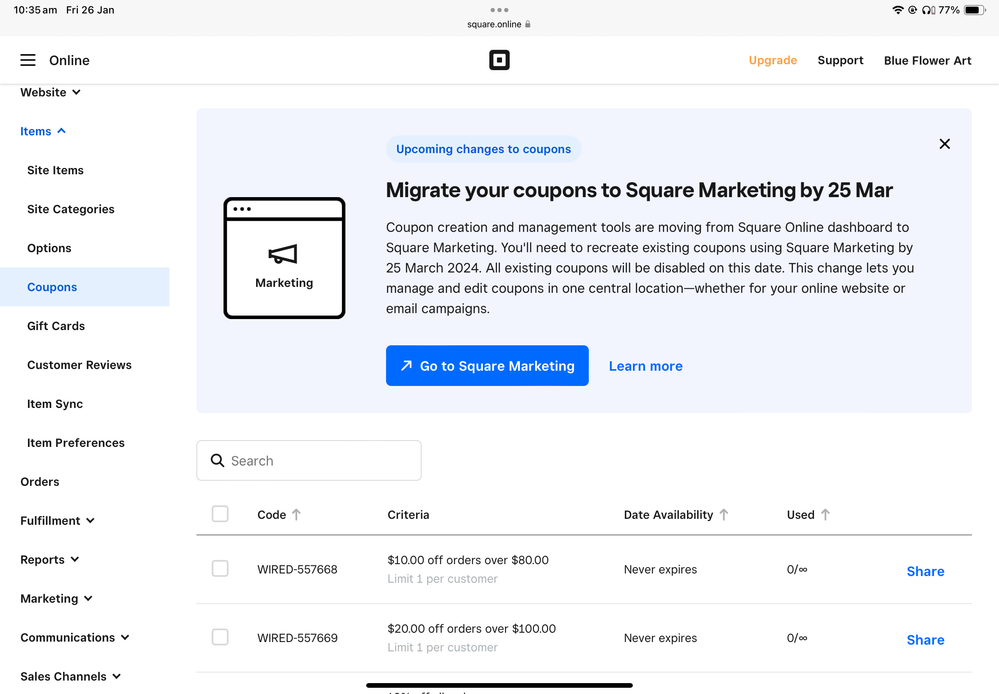Viewport: 999px width, 694px height.
Task: Dismiss the coupon migration banner
Action: point(944,144)
